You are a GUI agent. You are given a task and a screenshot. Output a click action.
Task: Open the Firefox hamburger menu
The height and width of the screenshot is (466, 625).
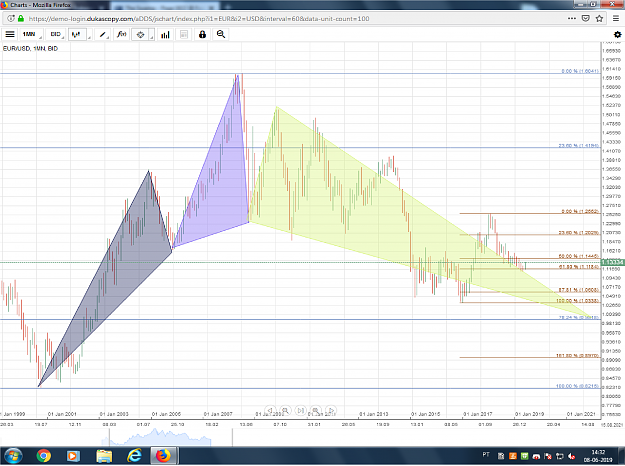point(616,18)
